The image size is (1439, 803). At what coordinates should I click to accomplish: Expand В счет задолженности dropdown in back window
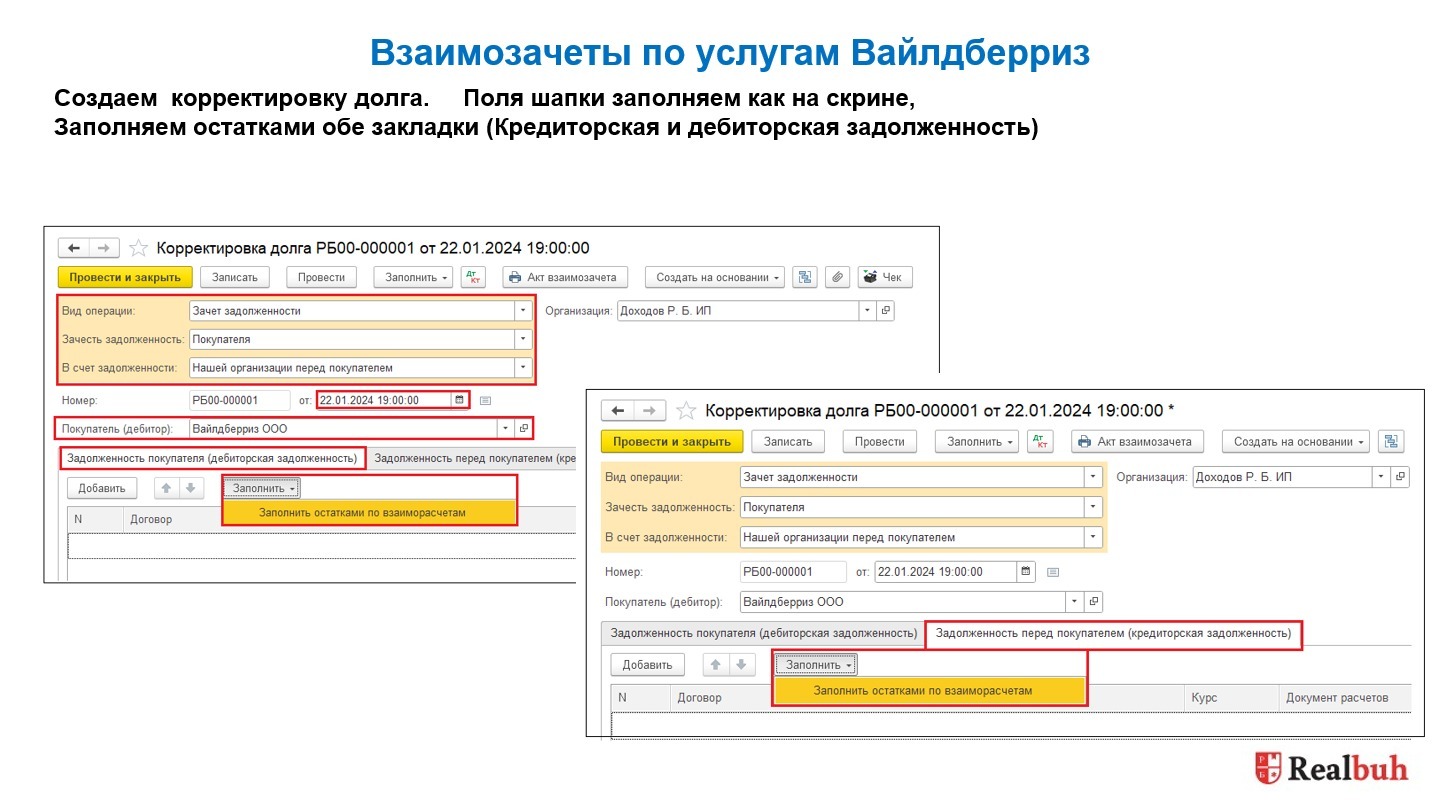coord(523,368)
